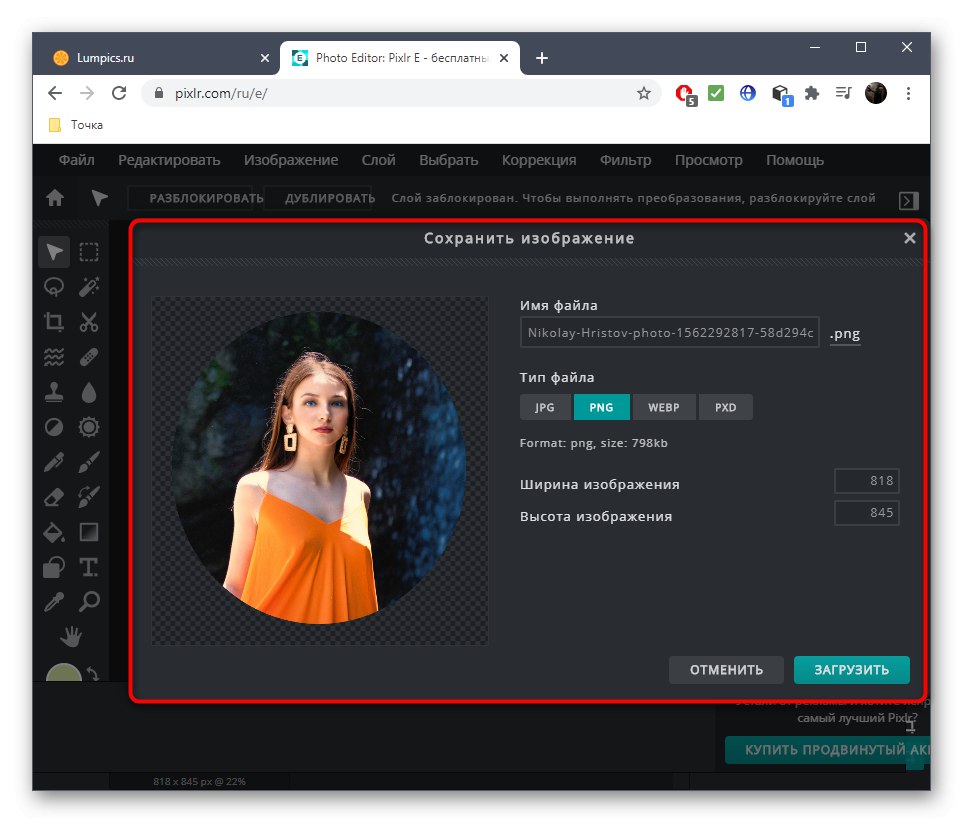Swap foreground and background colors

point(93,673)
